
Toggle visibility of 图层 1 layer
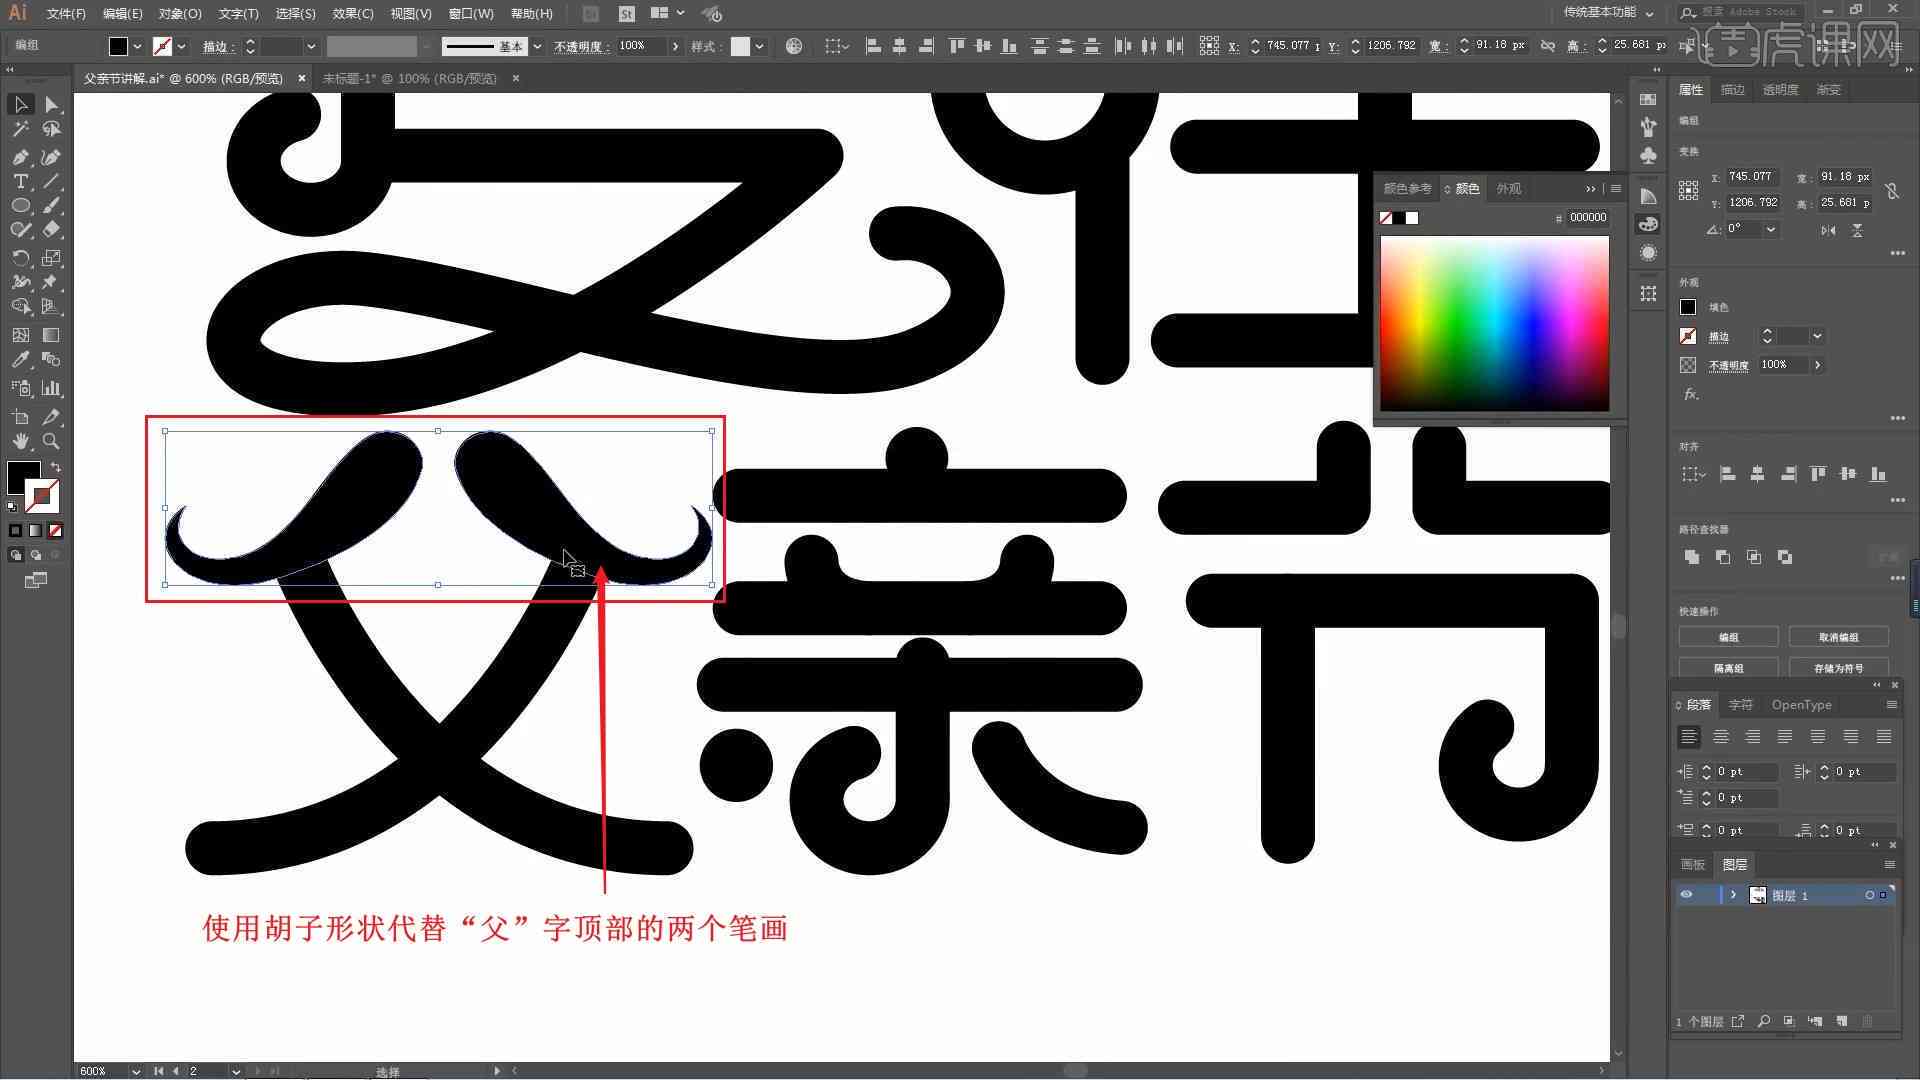tap(1685, 895)
